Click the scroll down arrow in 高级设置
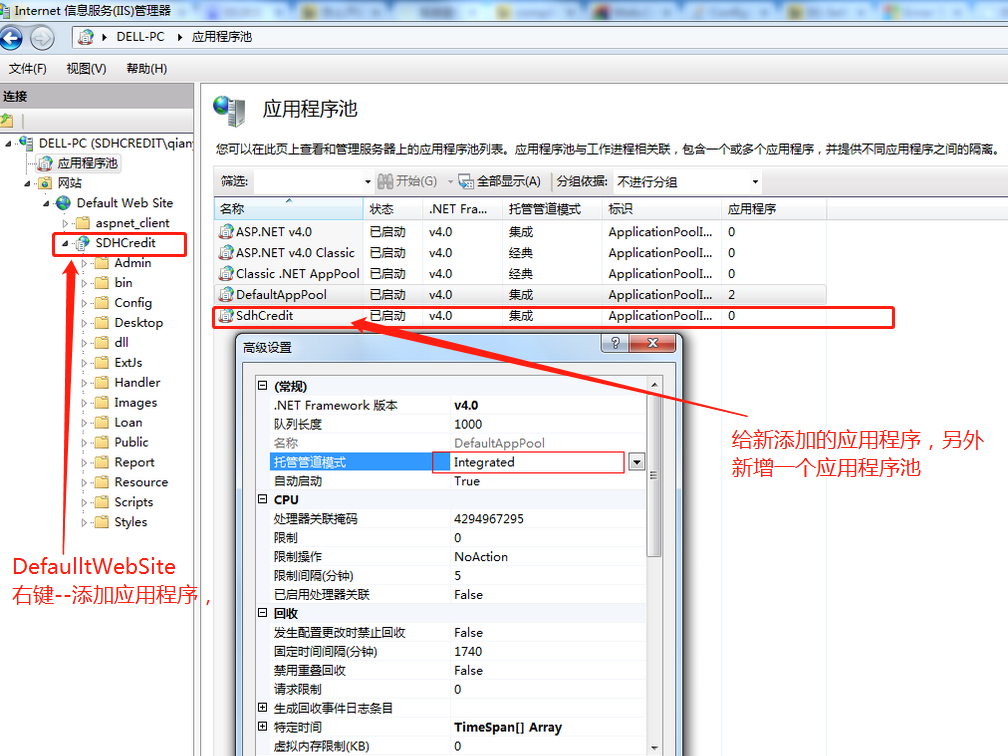This screenshot has height=756, width=1008. [654, 748]
